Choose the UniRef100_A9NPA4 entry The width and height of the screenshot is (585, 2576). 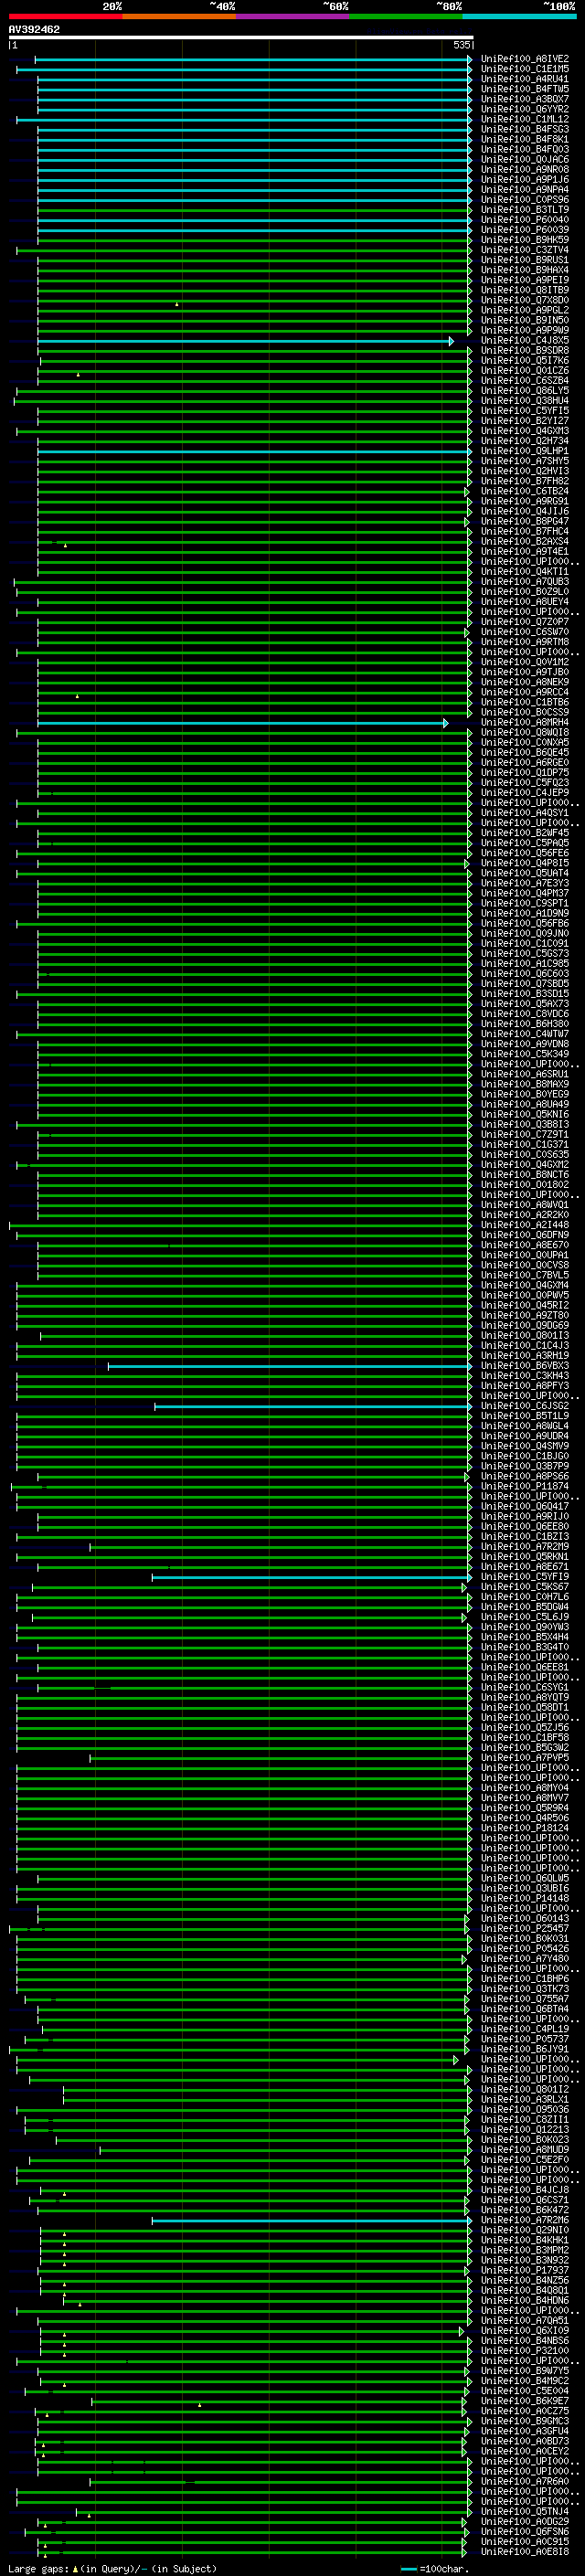click(525, 189)
